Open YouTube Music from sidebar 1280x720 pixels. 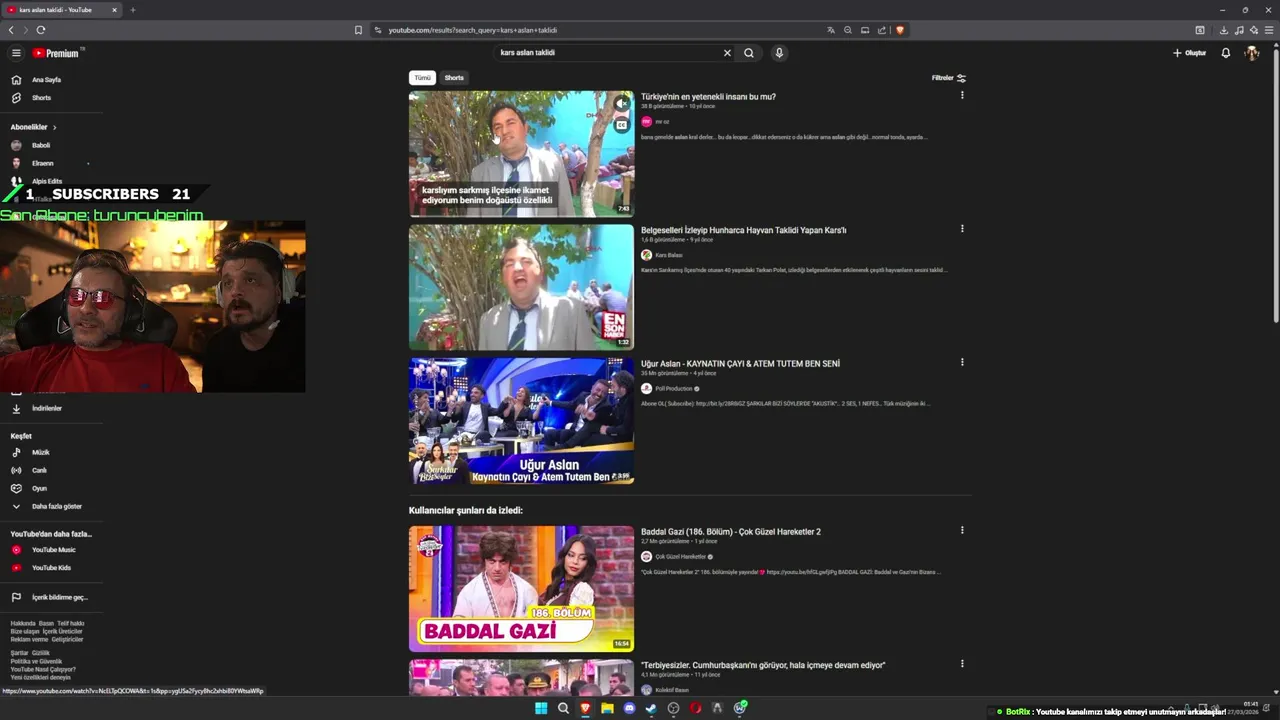pos(53,550)
